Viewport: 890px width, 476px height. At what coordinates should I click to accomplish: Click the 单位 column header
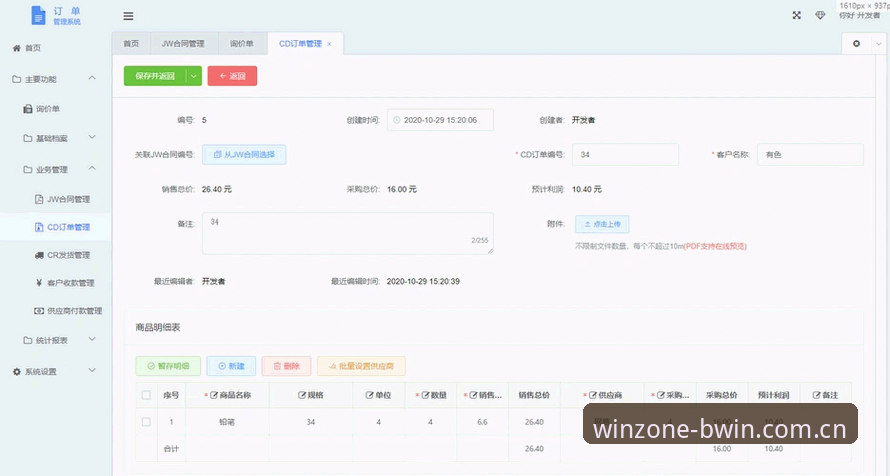tap(379, 395)
